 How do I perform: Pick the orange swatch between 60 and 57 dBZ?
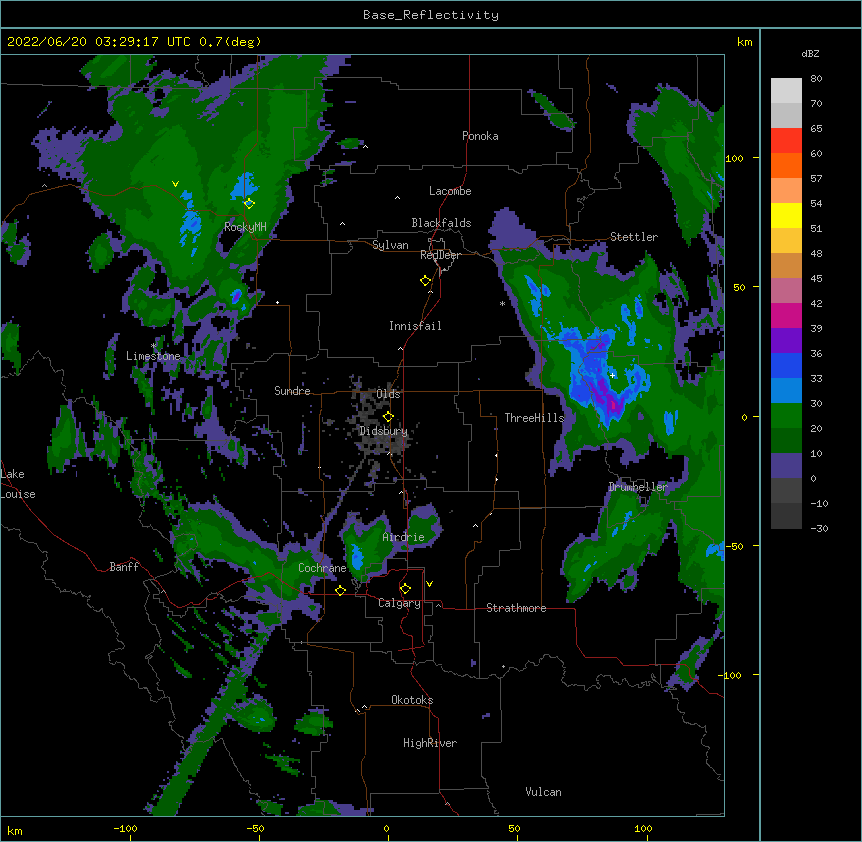pos(786,166)
